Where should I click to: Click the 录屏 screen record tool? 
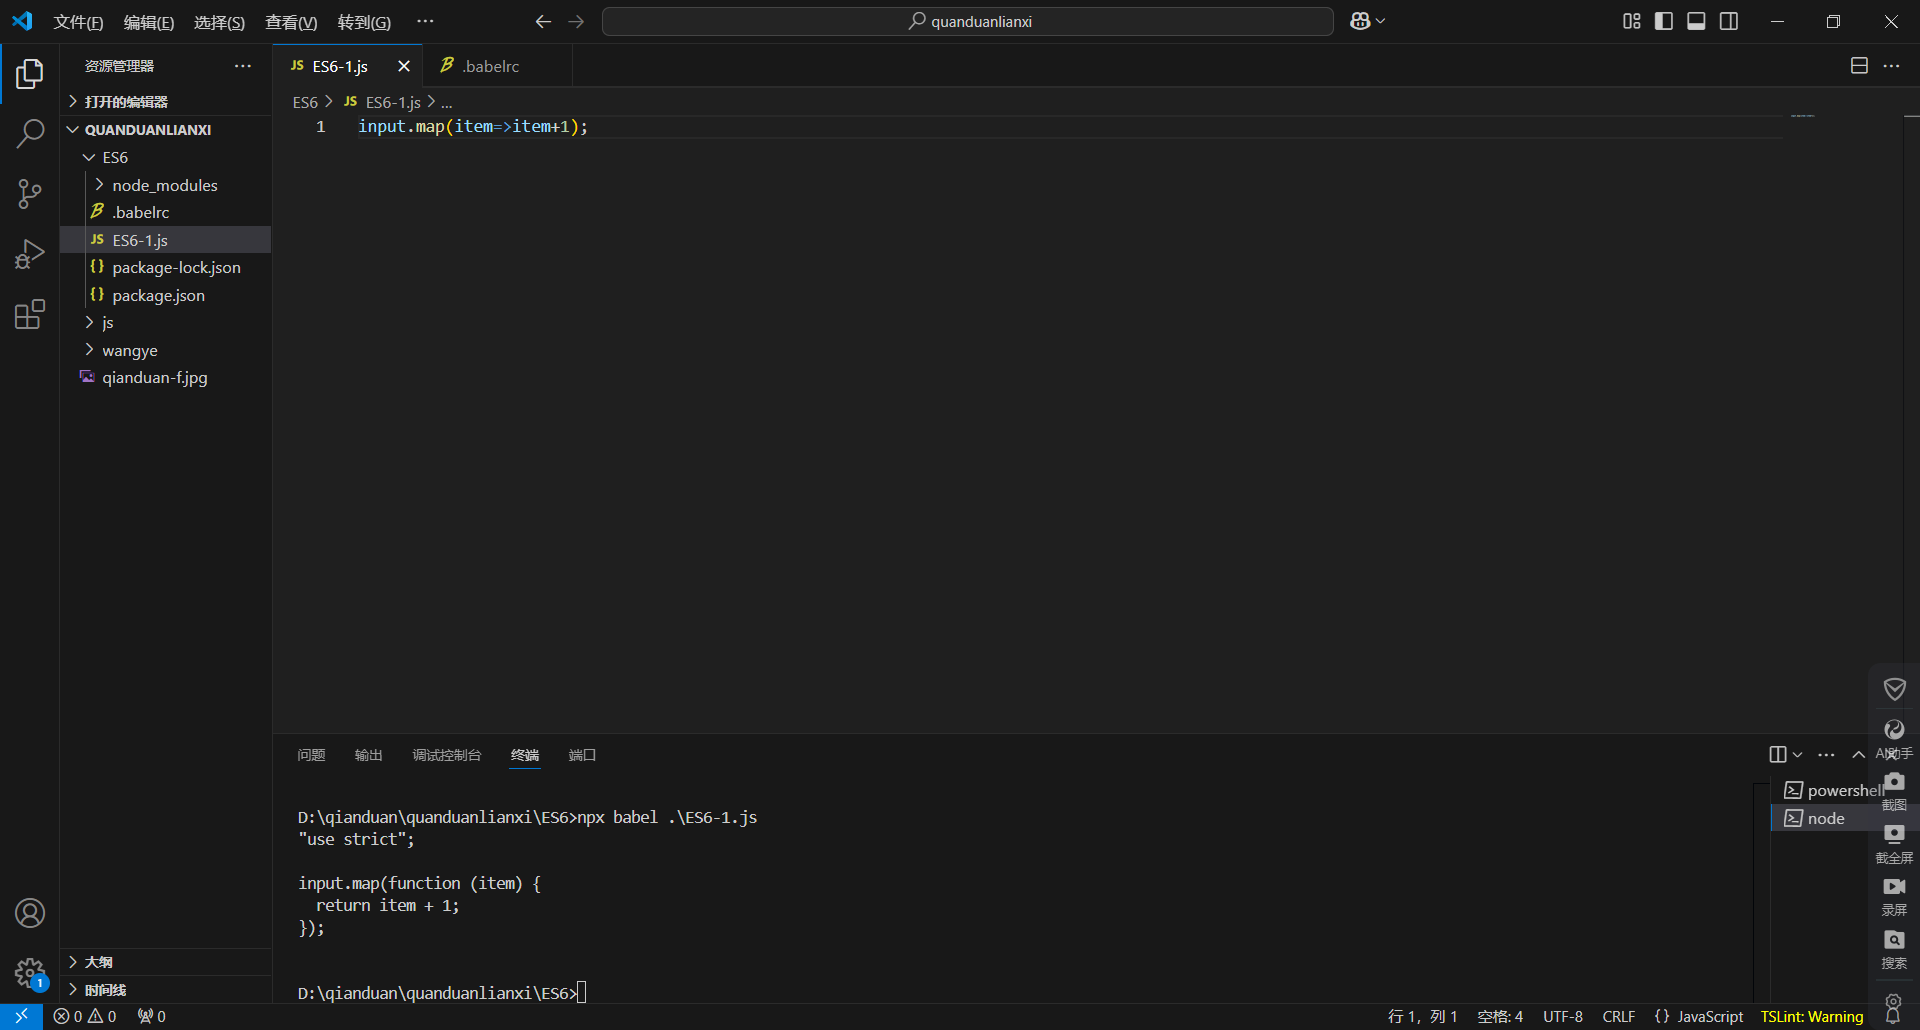(x=1894, y=896)
